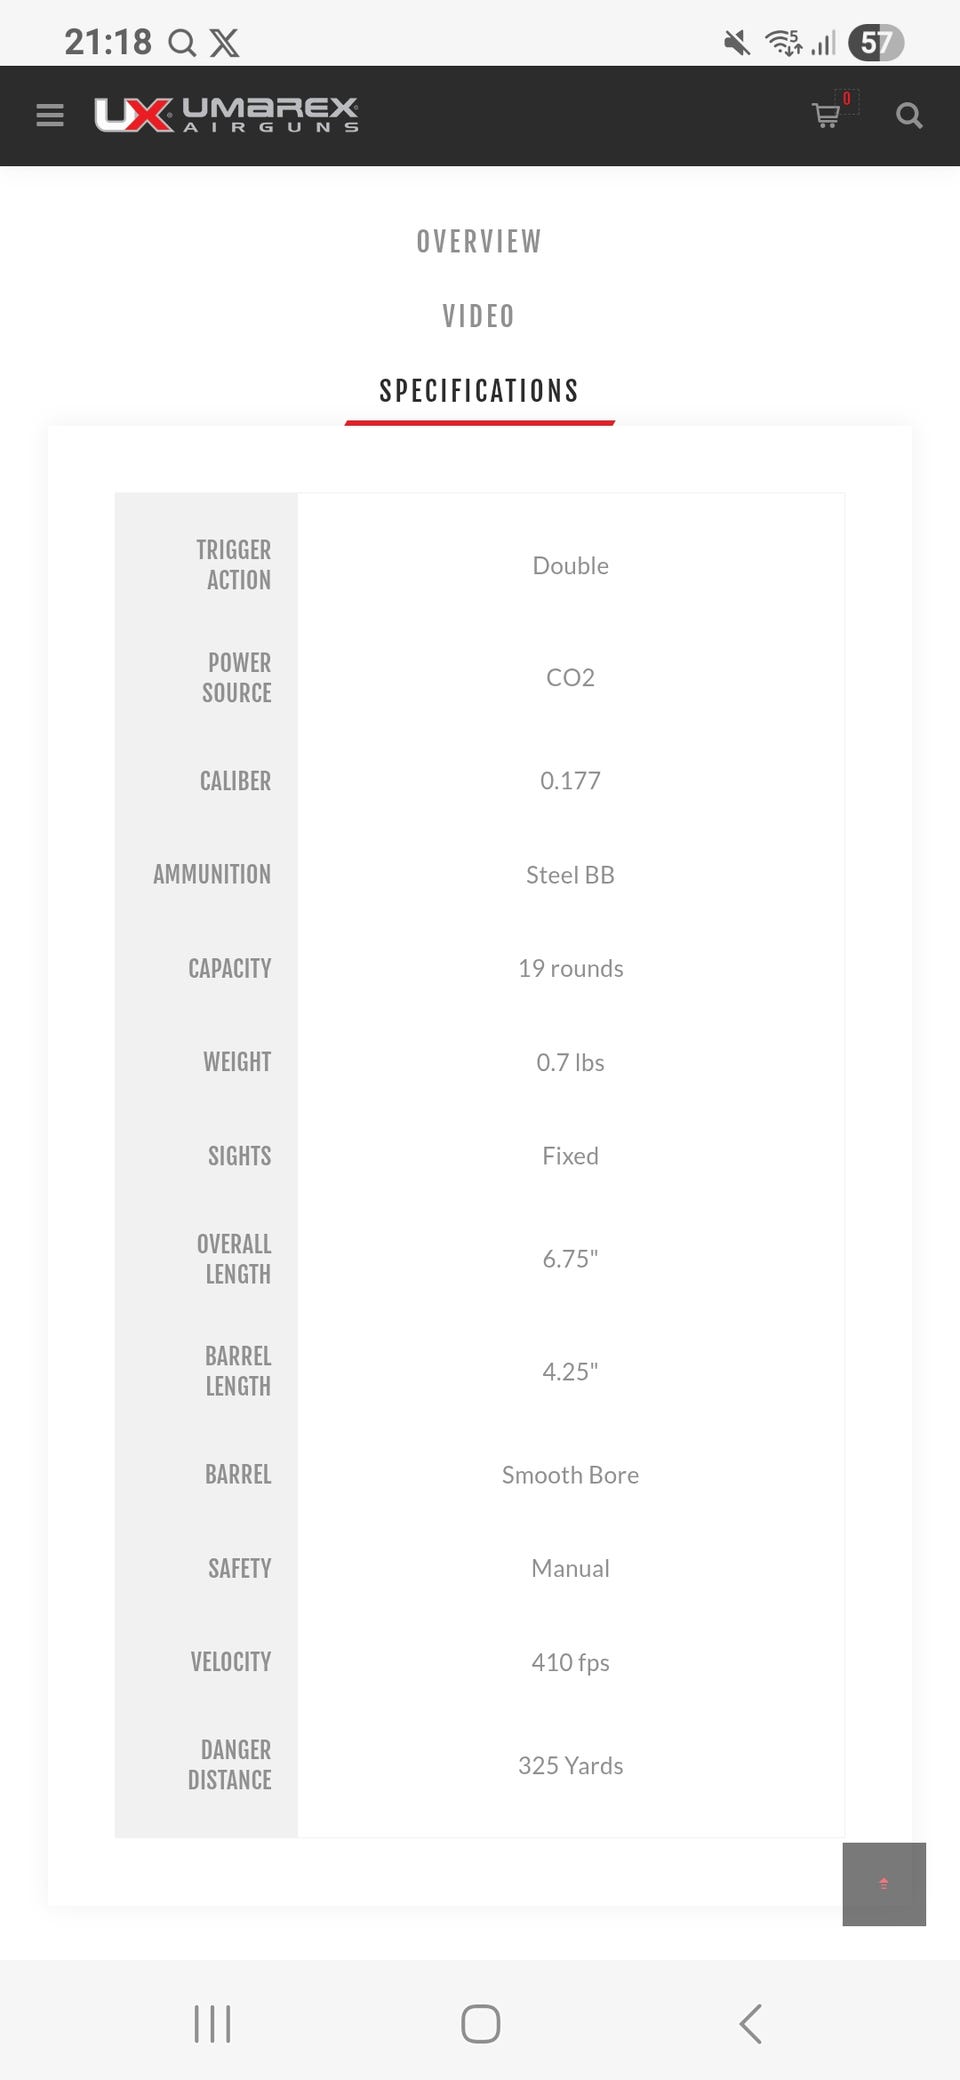The width and height of the screenshot is (960, 2080).
Task: Tap the Caliber row label
Action: click(x=235, y=781)
